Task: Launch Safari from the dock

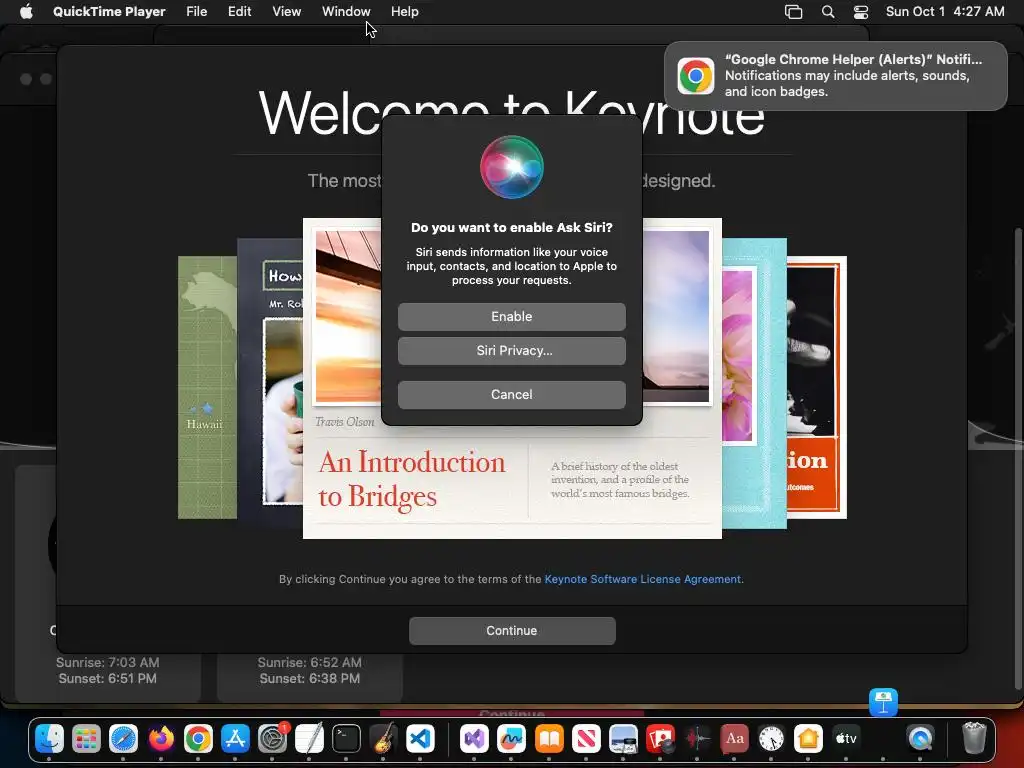Action: pyautogui.click(x=123, y=739)
